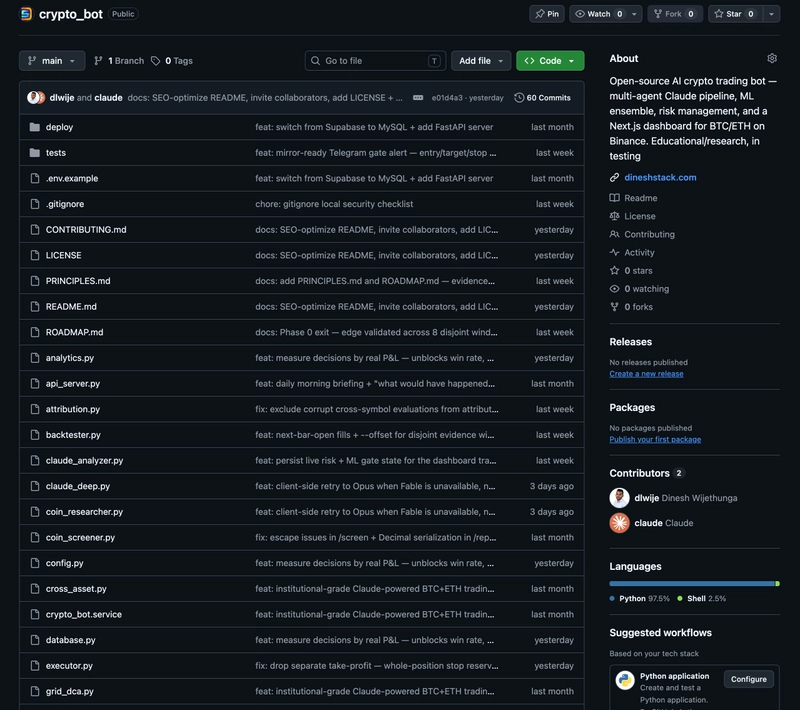This screenshot has width=800, height=710.
Task: Click the search icon in Go to file
Action: pyautogui.click(x=315, y=61)
